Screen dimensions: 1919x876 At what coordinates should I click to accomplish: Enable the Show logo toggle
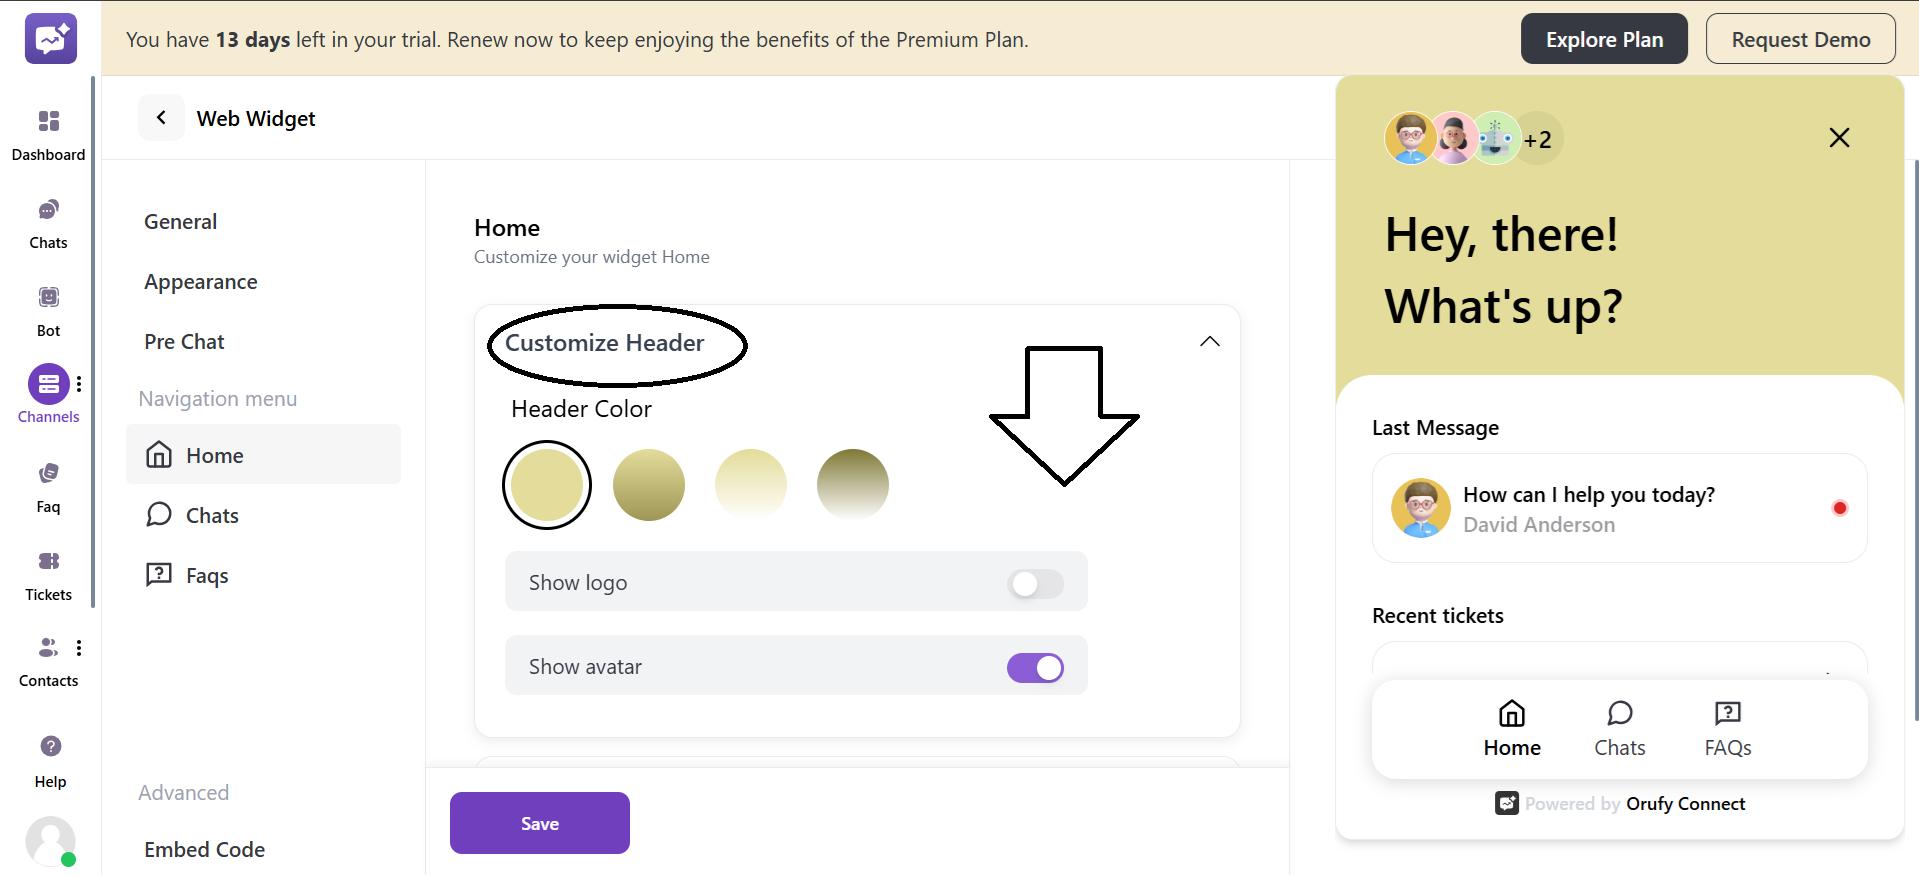[x=1035, y=584]
